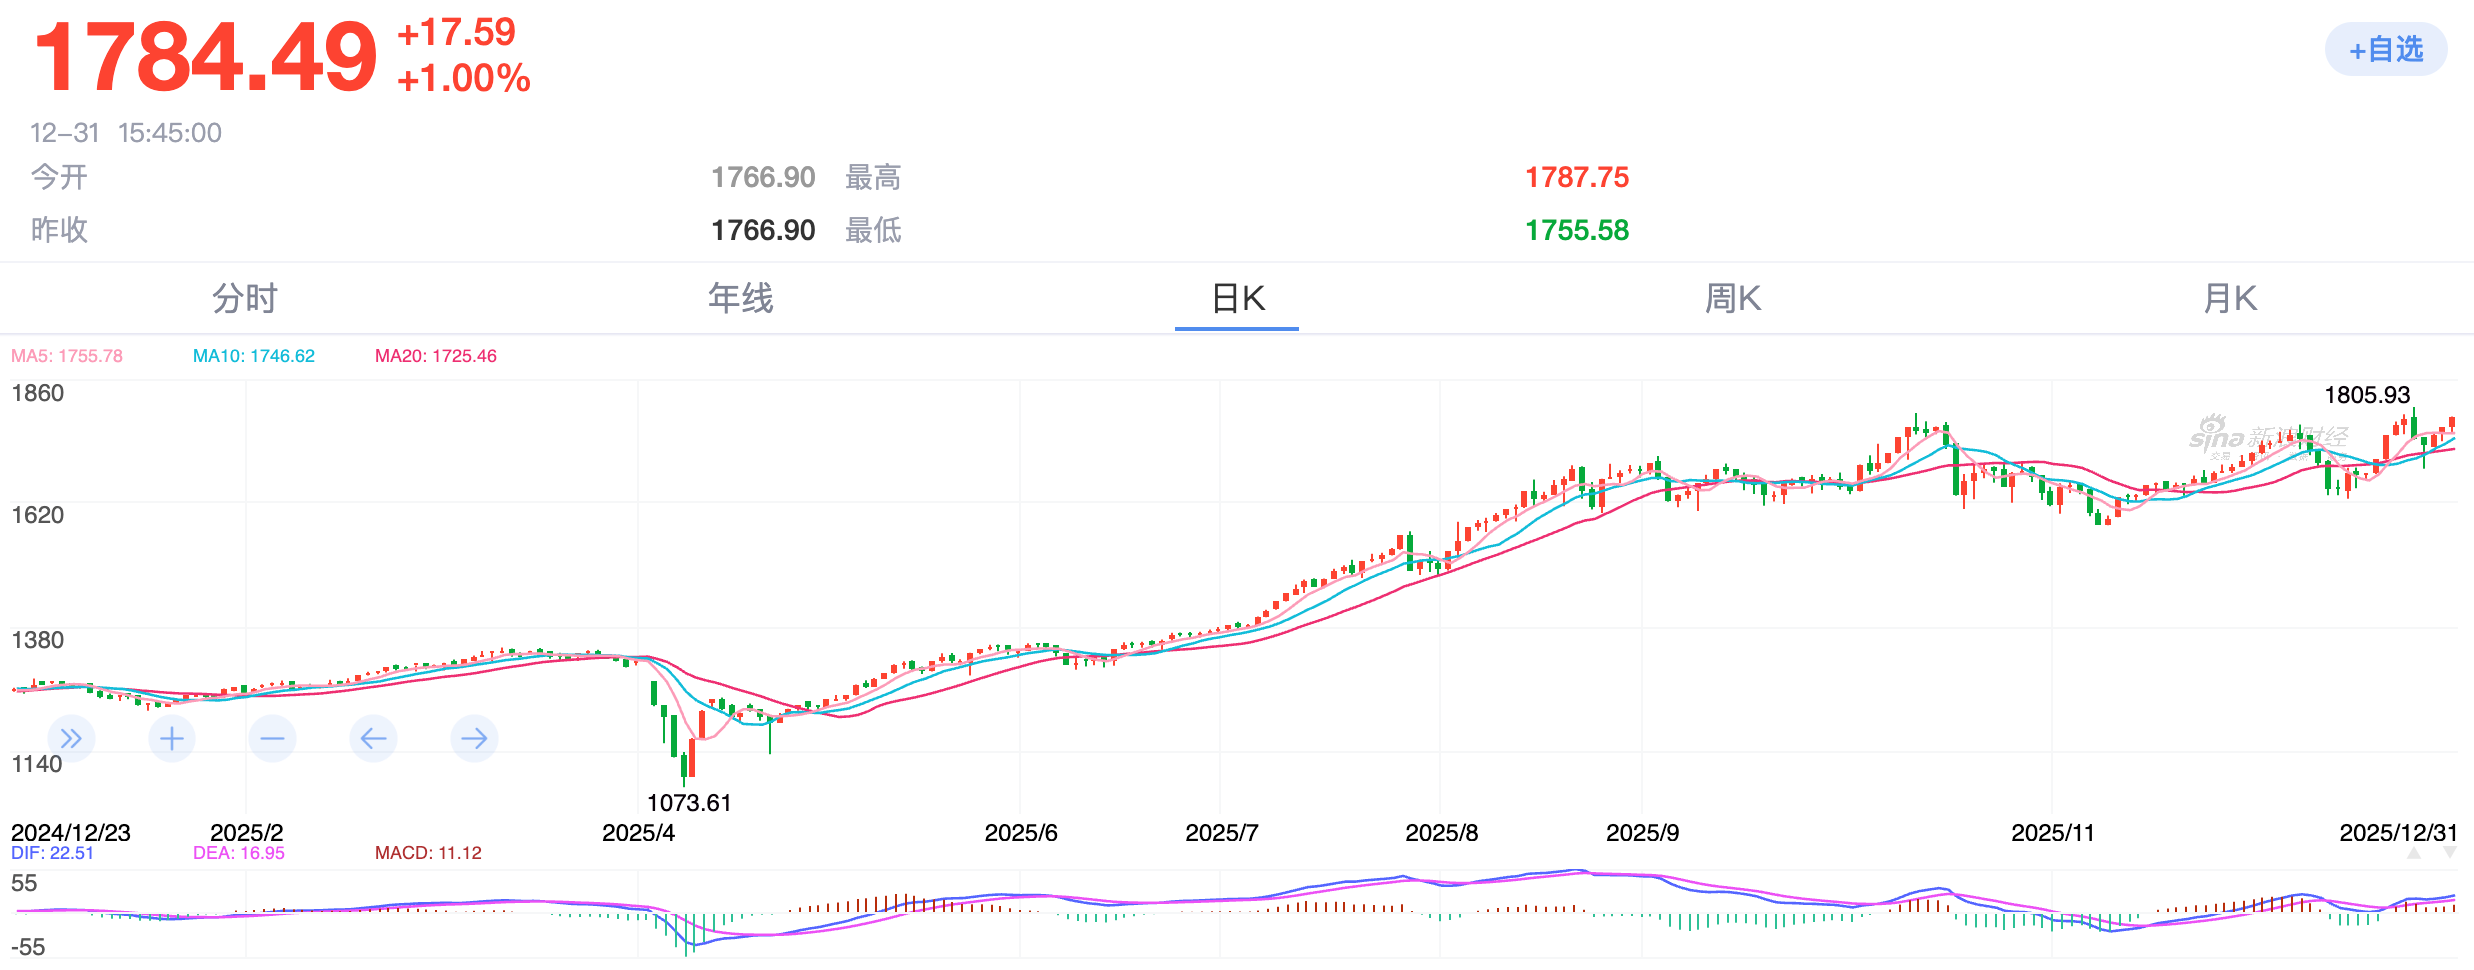Click the small down triangle near the 2025/12/31 date

coord(2450,853)
